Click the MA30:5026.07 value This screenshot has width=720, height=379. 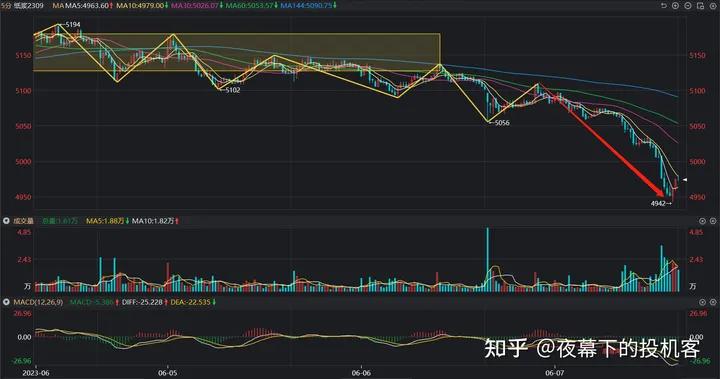click(x=195, y=6)
